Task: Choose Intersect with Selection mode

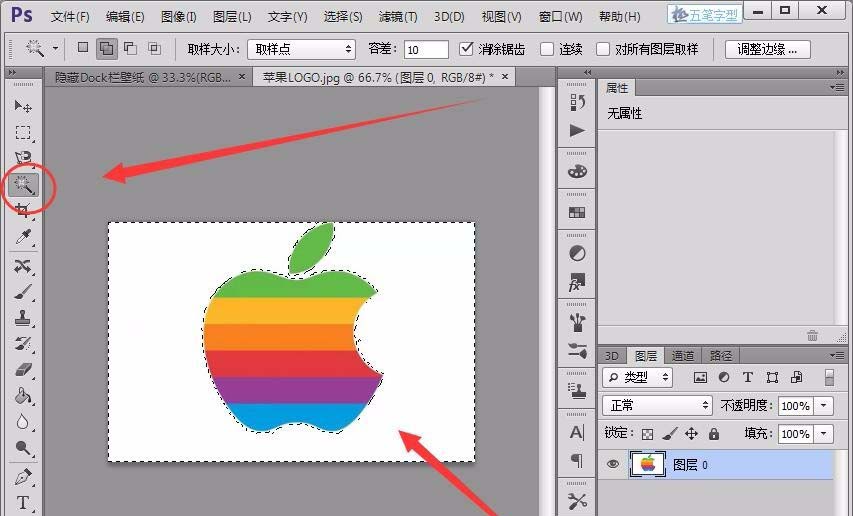Action: tap(154, 48)
